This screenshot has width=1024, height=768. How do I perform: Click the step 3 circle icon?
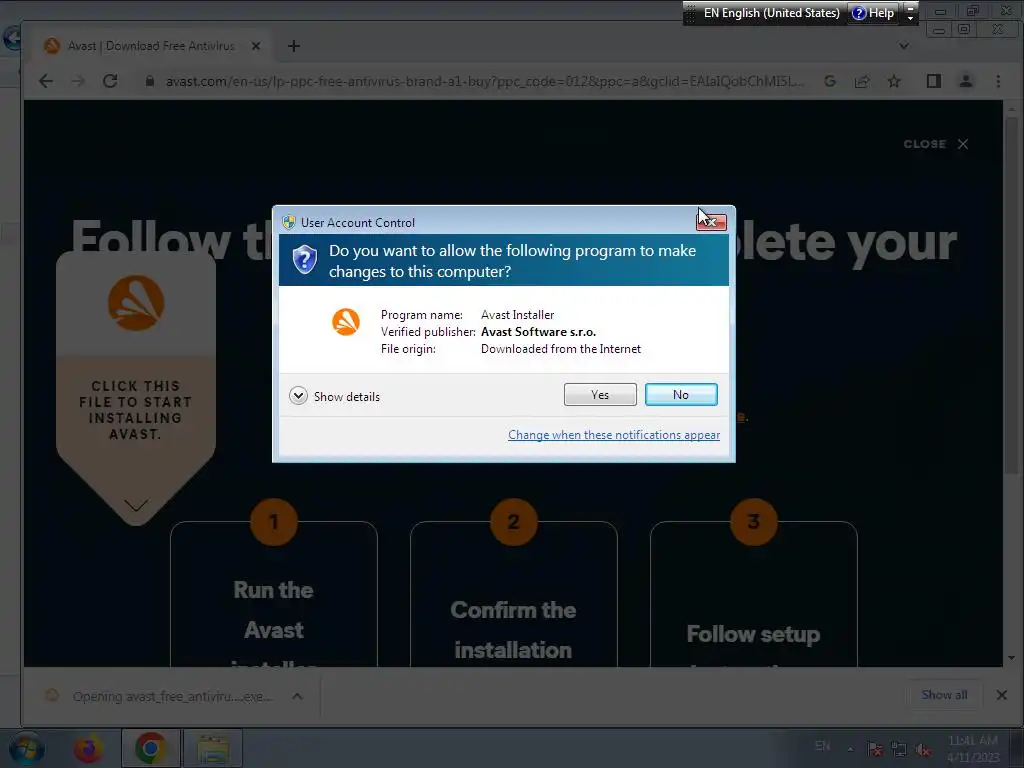point(754,521)
